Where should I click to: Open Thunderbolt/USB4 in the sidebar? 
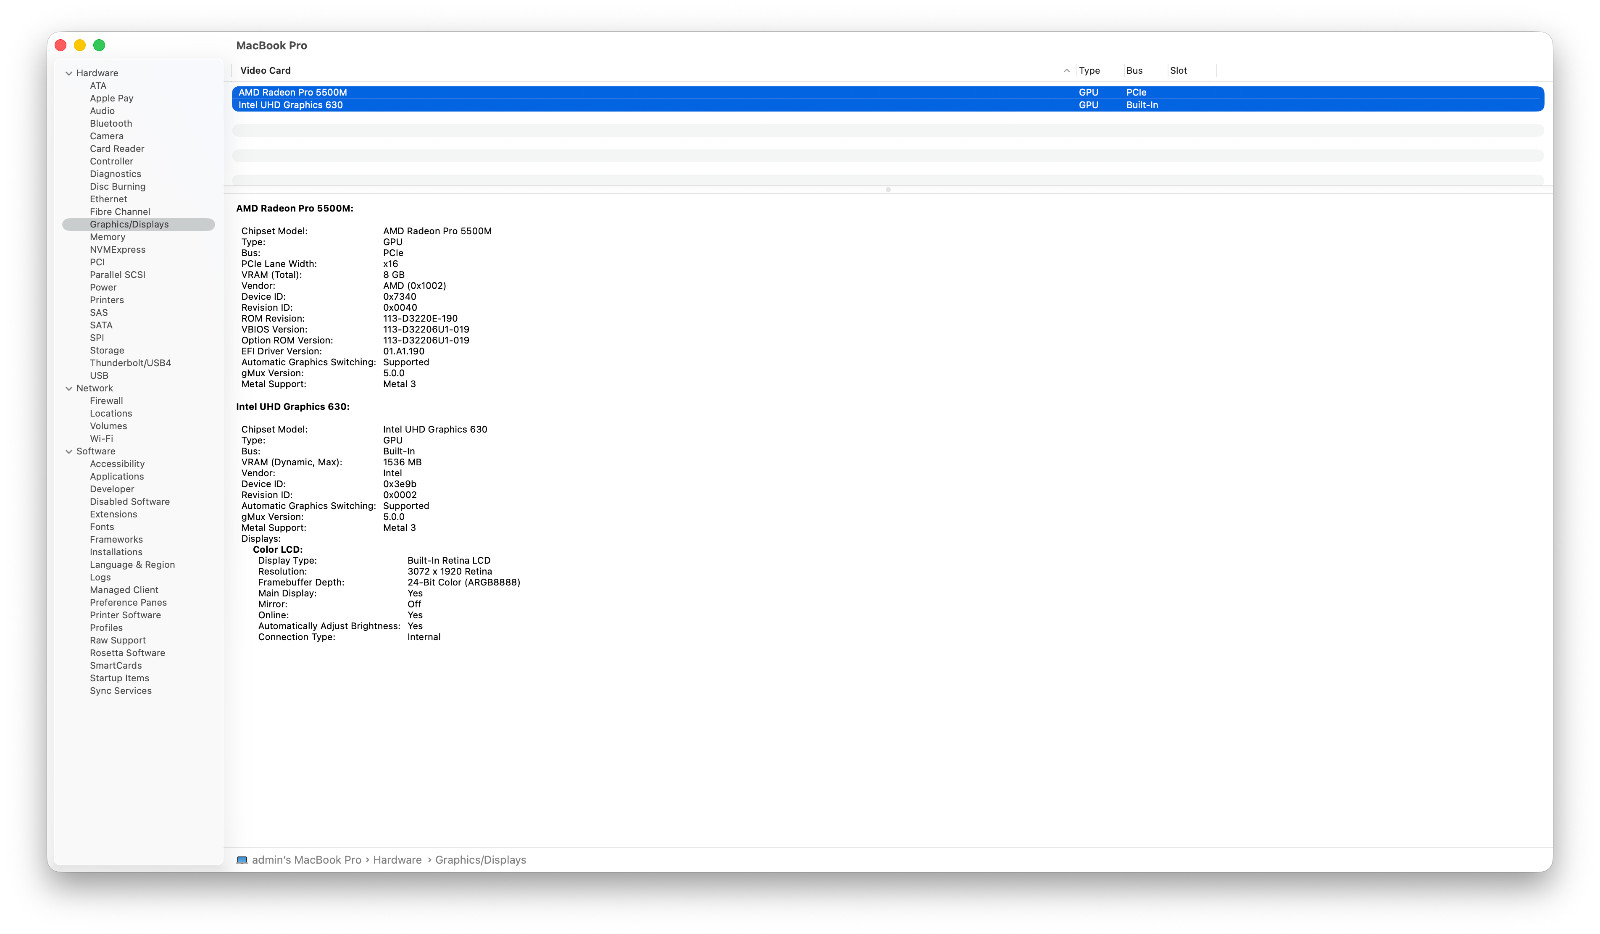[130, 363]
